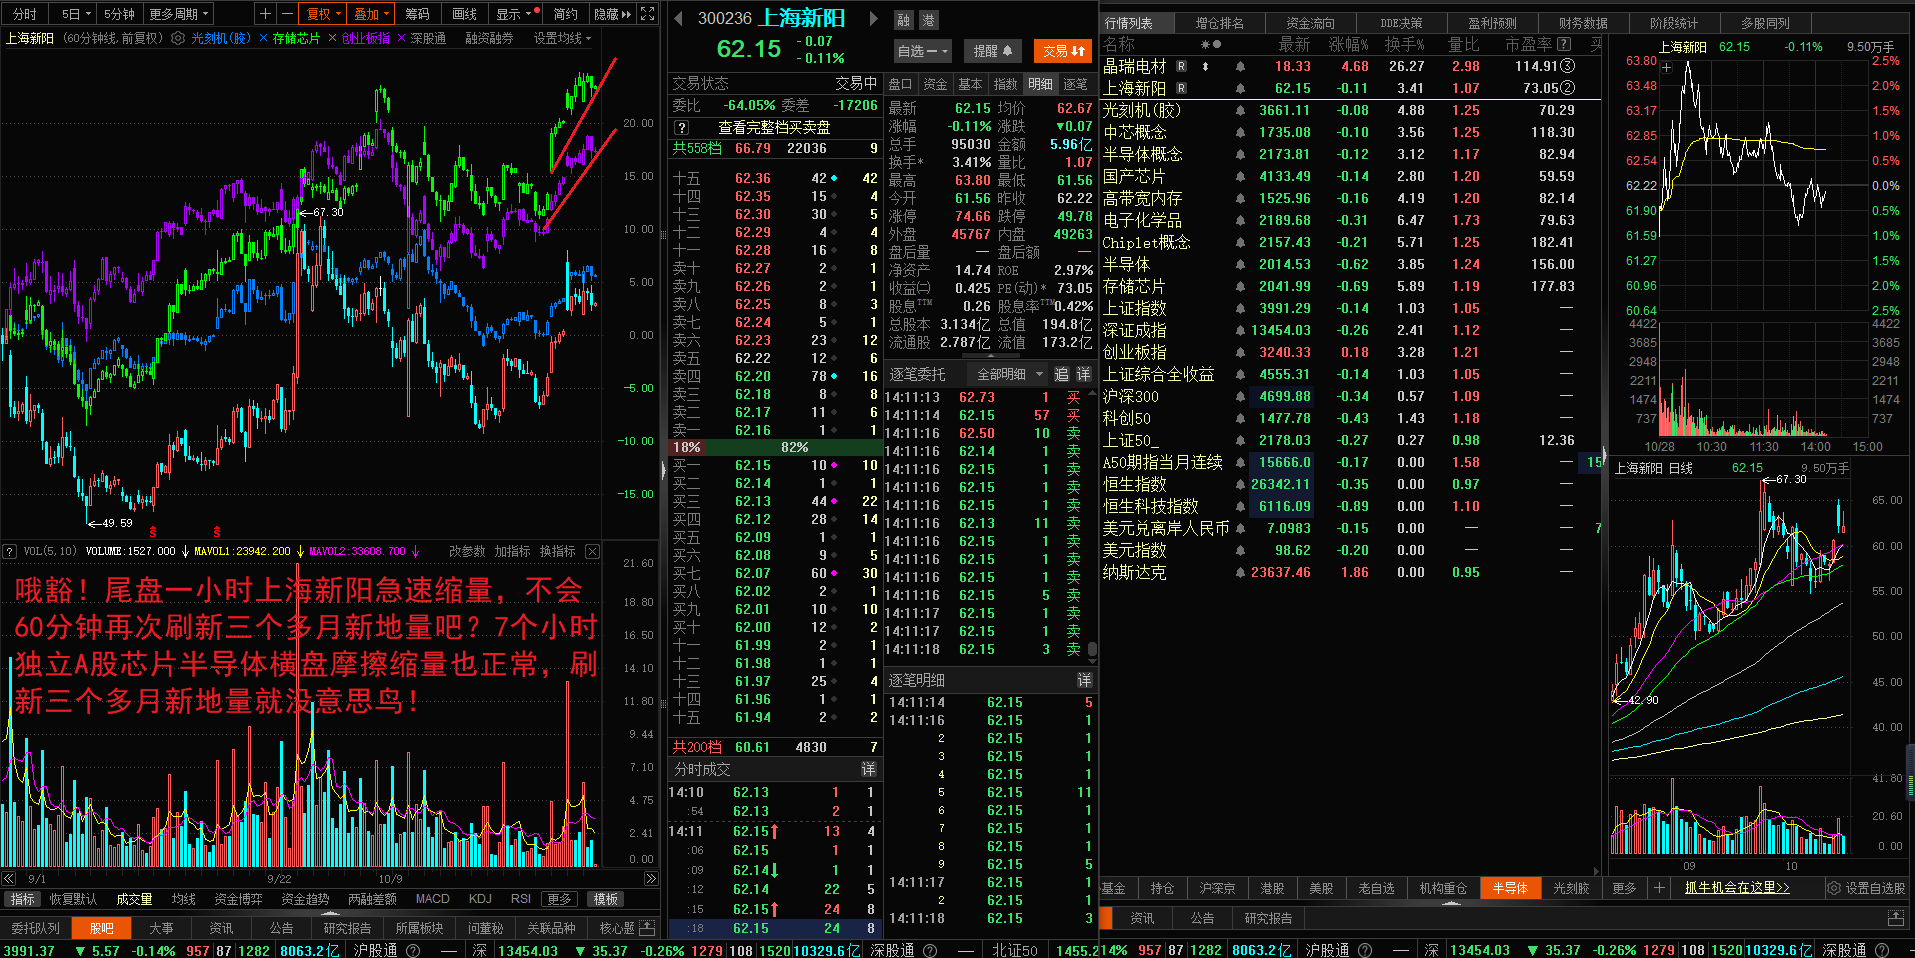The width and height of the screenshot is (1915, 958).
Task: Toggle the 指标 indicator bar button
Action: coord(22,899)
